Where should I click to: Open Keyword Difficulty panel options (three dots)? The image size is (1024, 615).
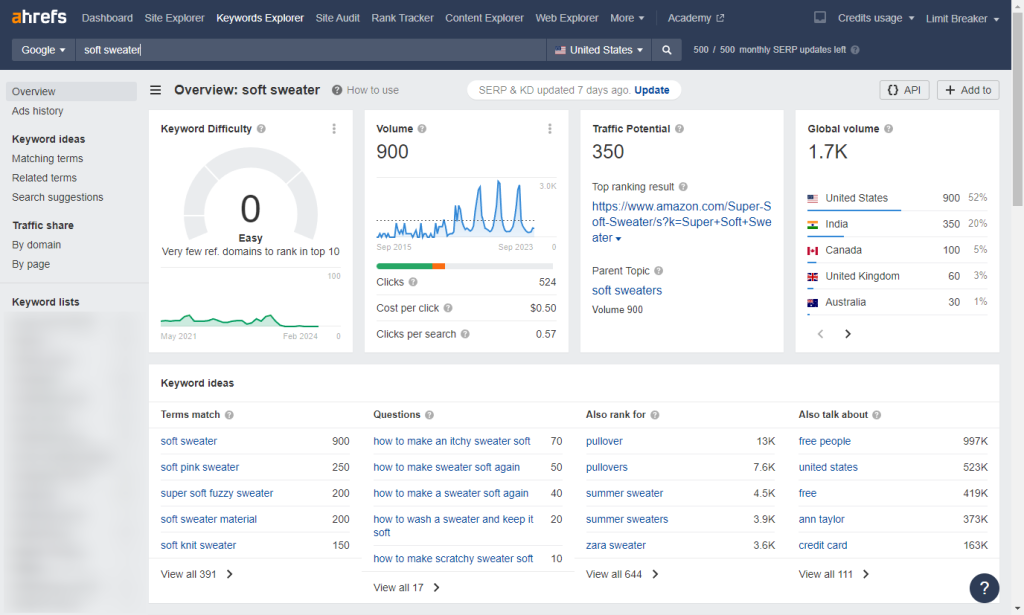pos(336,128)
